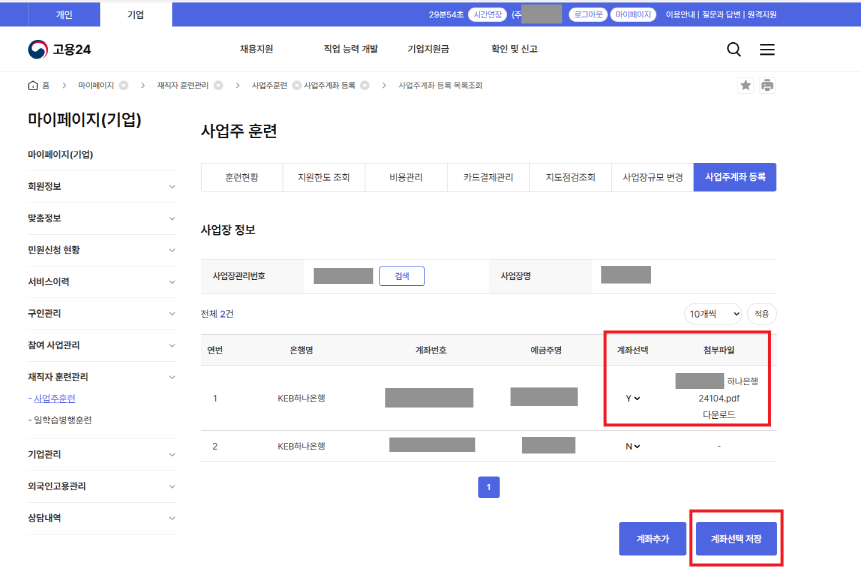Viewport: 861px width, 581px height.
Task: Click page 1 in pagination
Action: click(x=489, y=488)
